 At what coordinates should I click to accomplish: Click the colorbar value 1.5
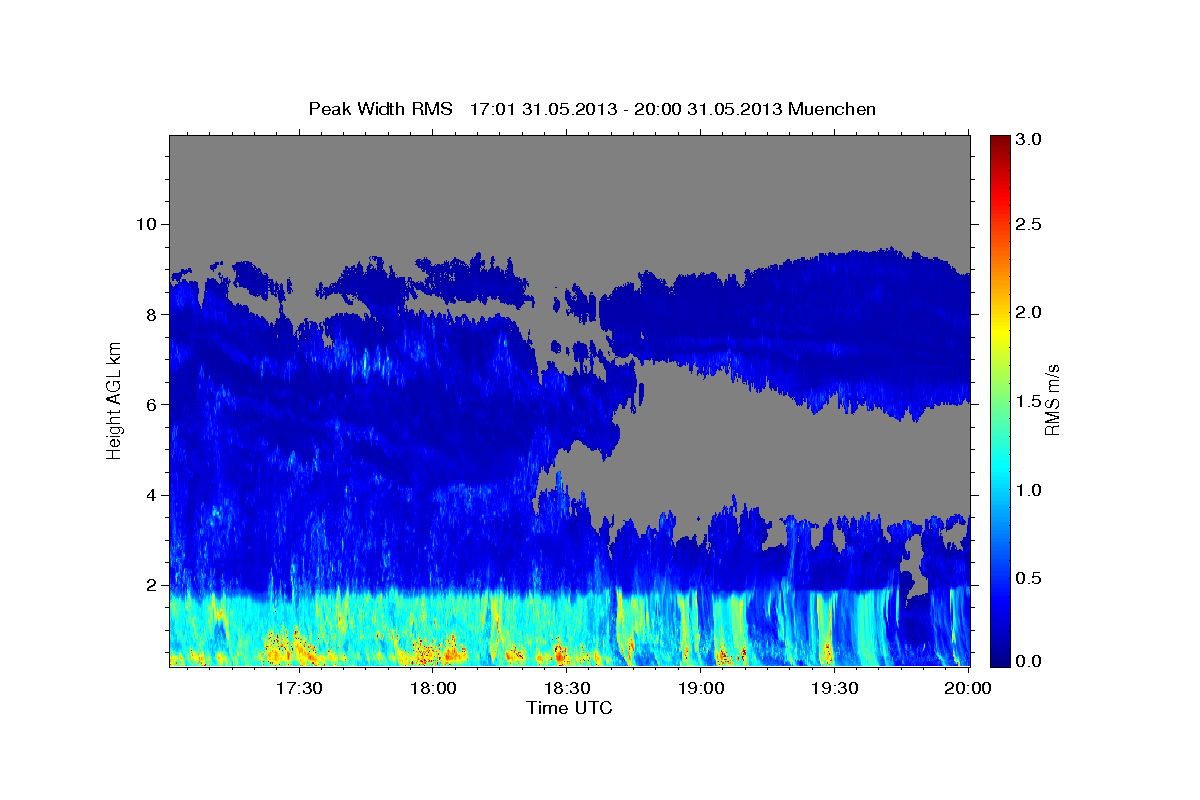tap(1030, 401)
